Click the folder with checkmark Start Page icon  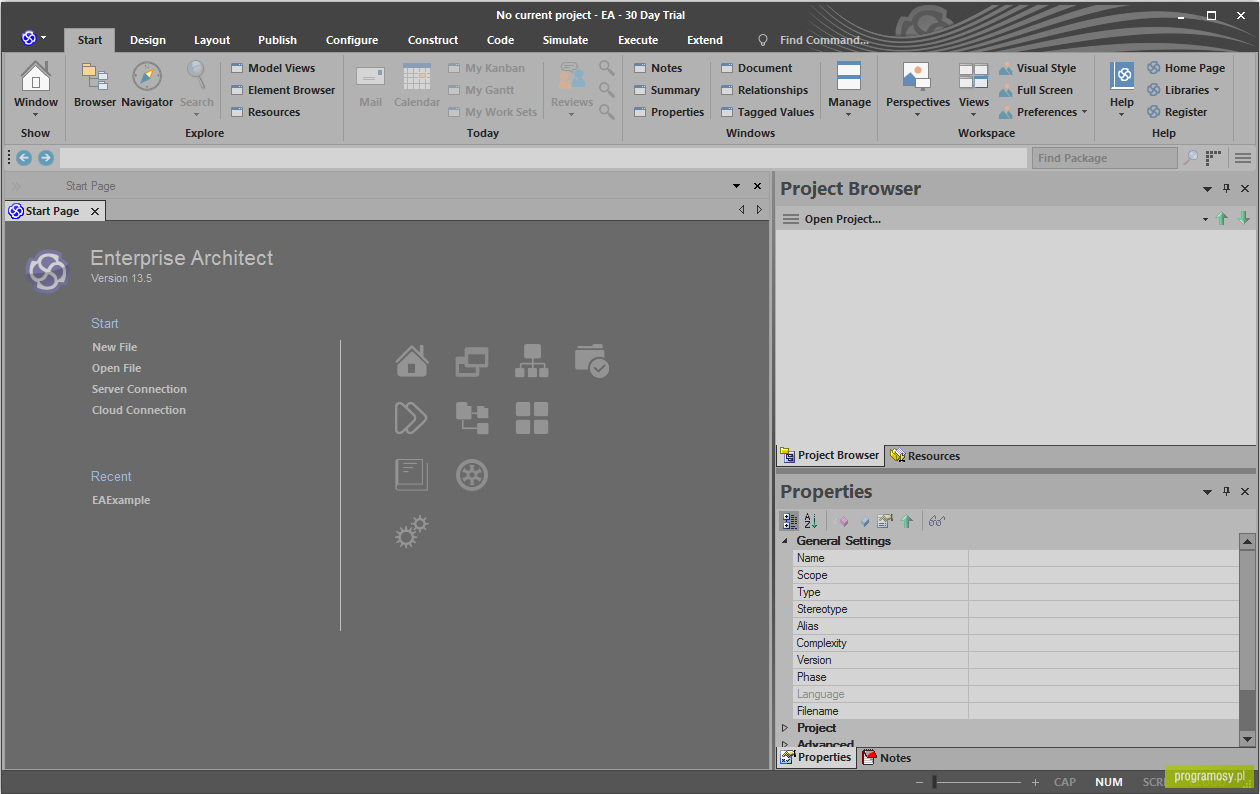point(592,360)
